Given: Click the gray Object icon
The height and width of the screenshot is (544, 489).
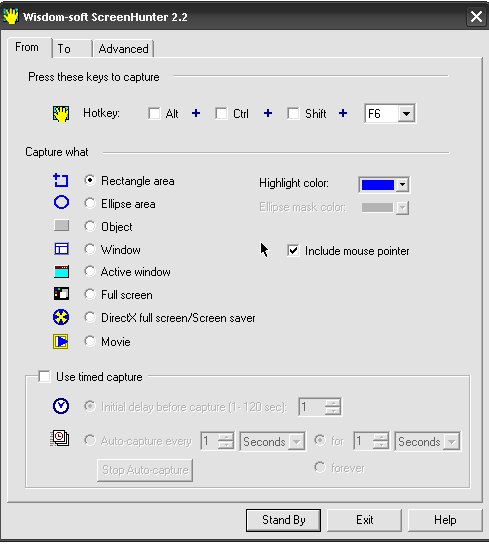Looking at the screenshot, I should point(61,226).
